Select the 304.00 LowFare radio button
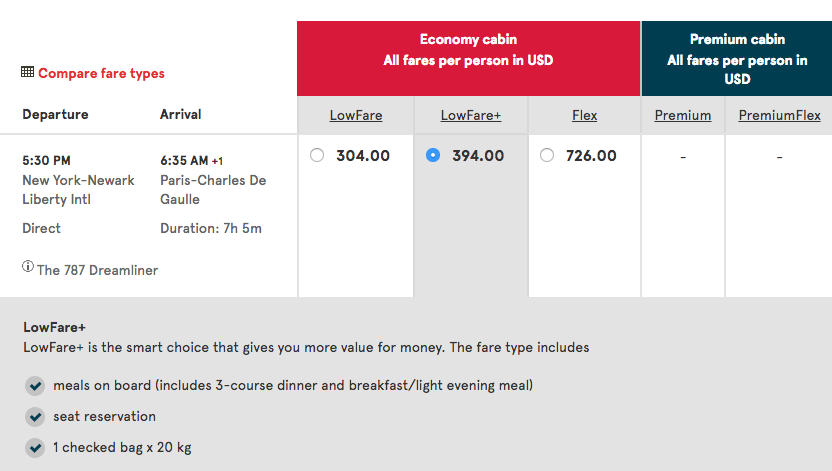Image resolution: width=832 pixels, height=471 pixels. 318,155
